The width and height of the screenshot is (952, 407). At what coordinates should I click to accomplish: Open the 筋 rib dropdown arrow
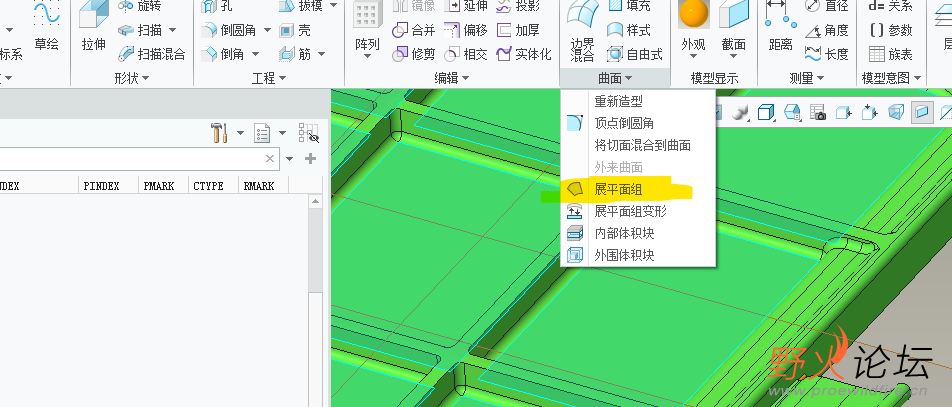pos(320,54)
